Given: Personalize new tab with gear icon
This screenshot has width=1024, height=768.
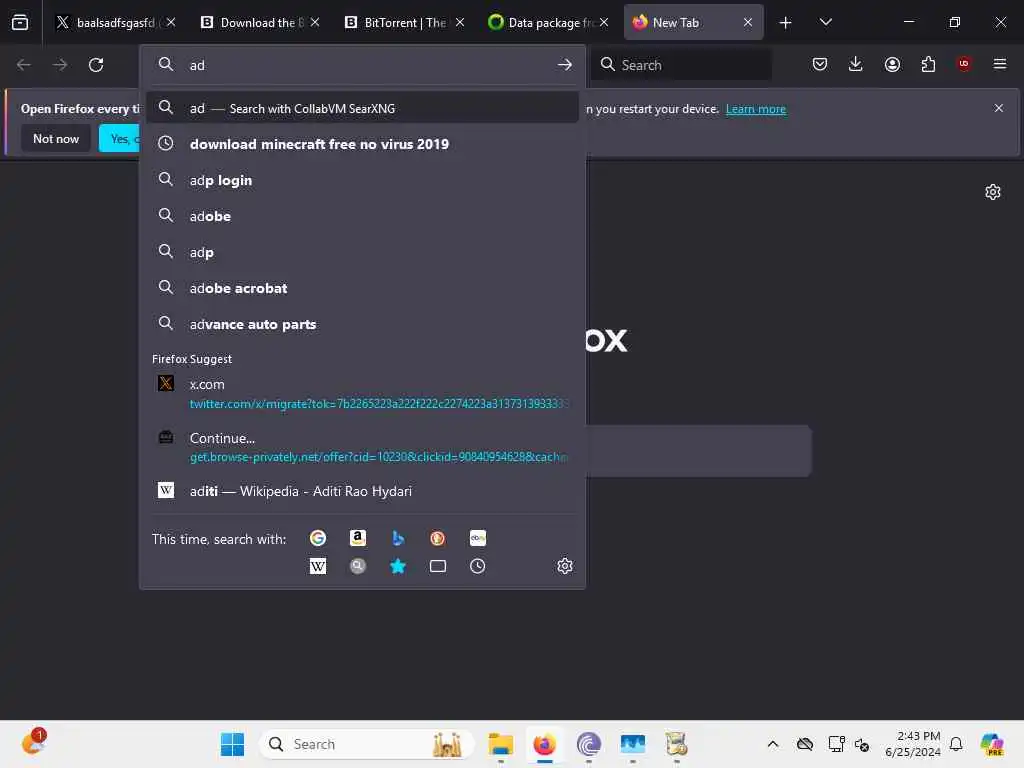Looking at the screenshot, I should pos(993,192).
